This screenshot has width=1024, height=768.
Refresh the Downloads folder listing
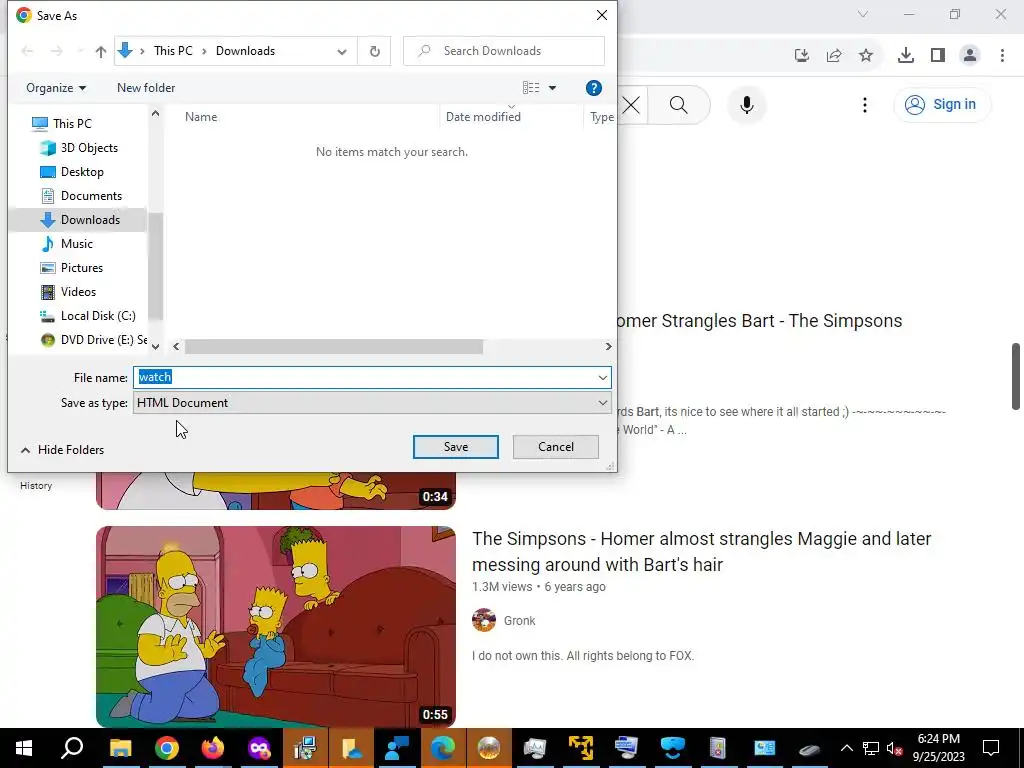coord(374,51)
